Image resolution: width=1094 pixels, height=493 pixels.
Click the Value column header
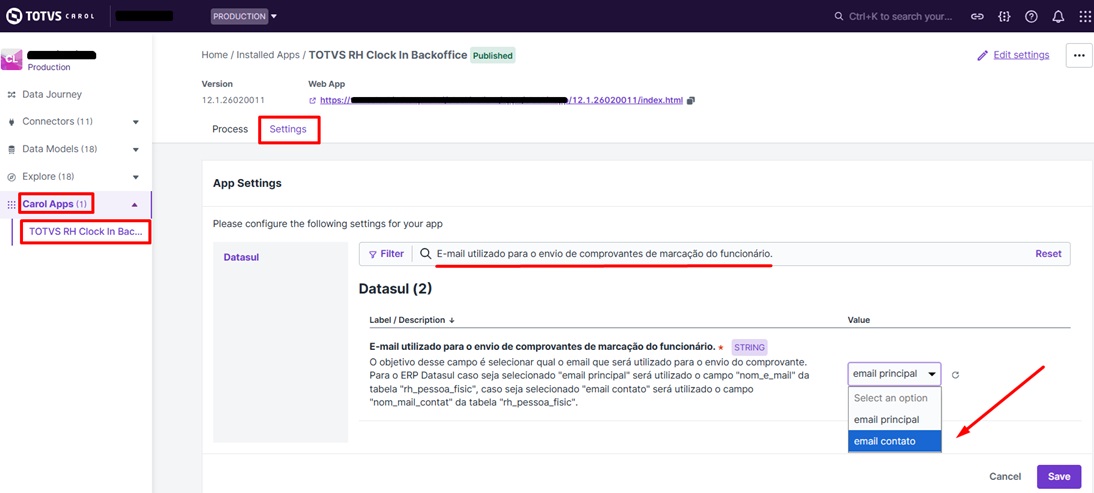[x=859, y=320]
